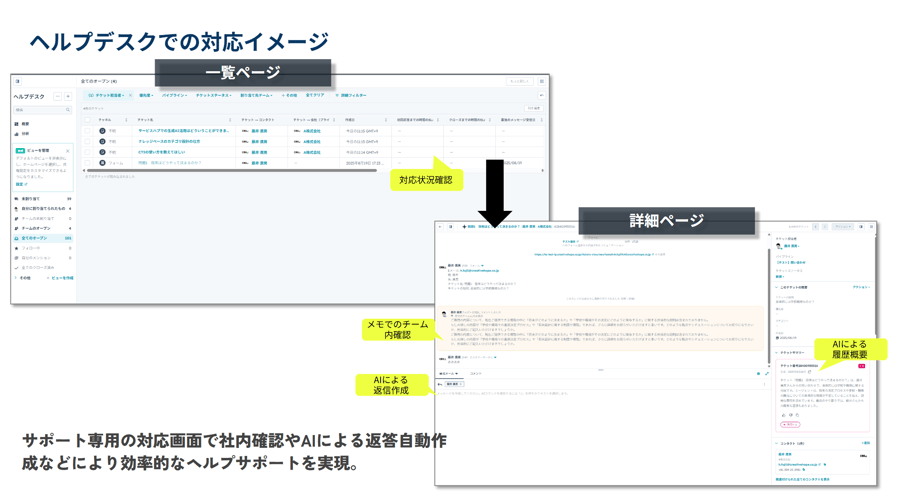This screenshot has width=900, height=501.
Task: Click the plus icon beside ヘルプデスク
Action: (68, 97)
